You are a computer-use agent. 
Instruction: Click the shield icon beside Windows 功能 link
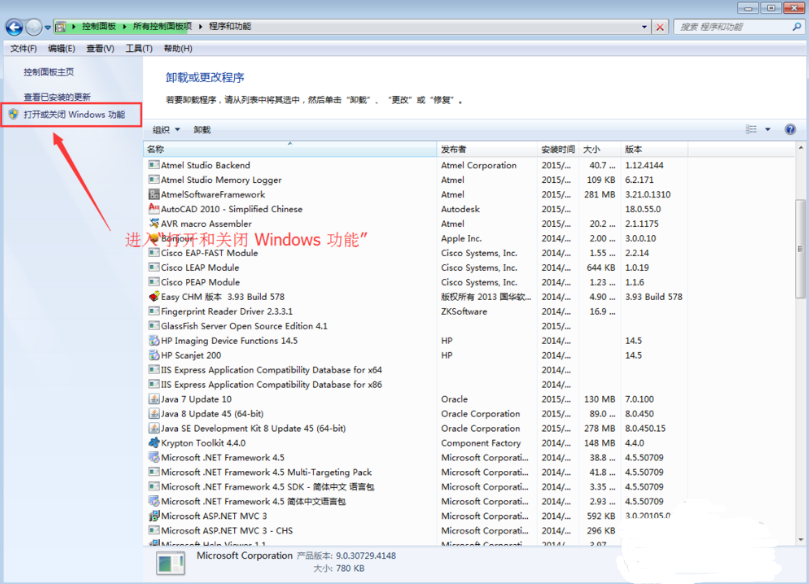13,115
